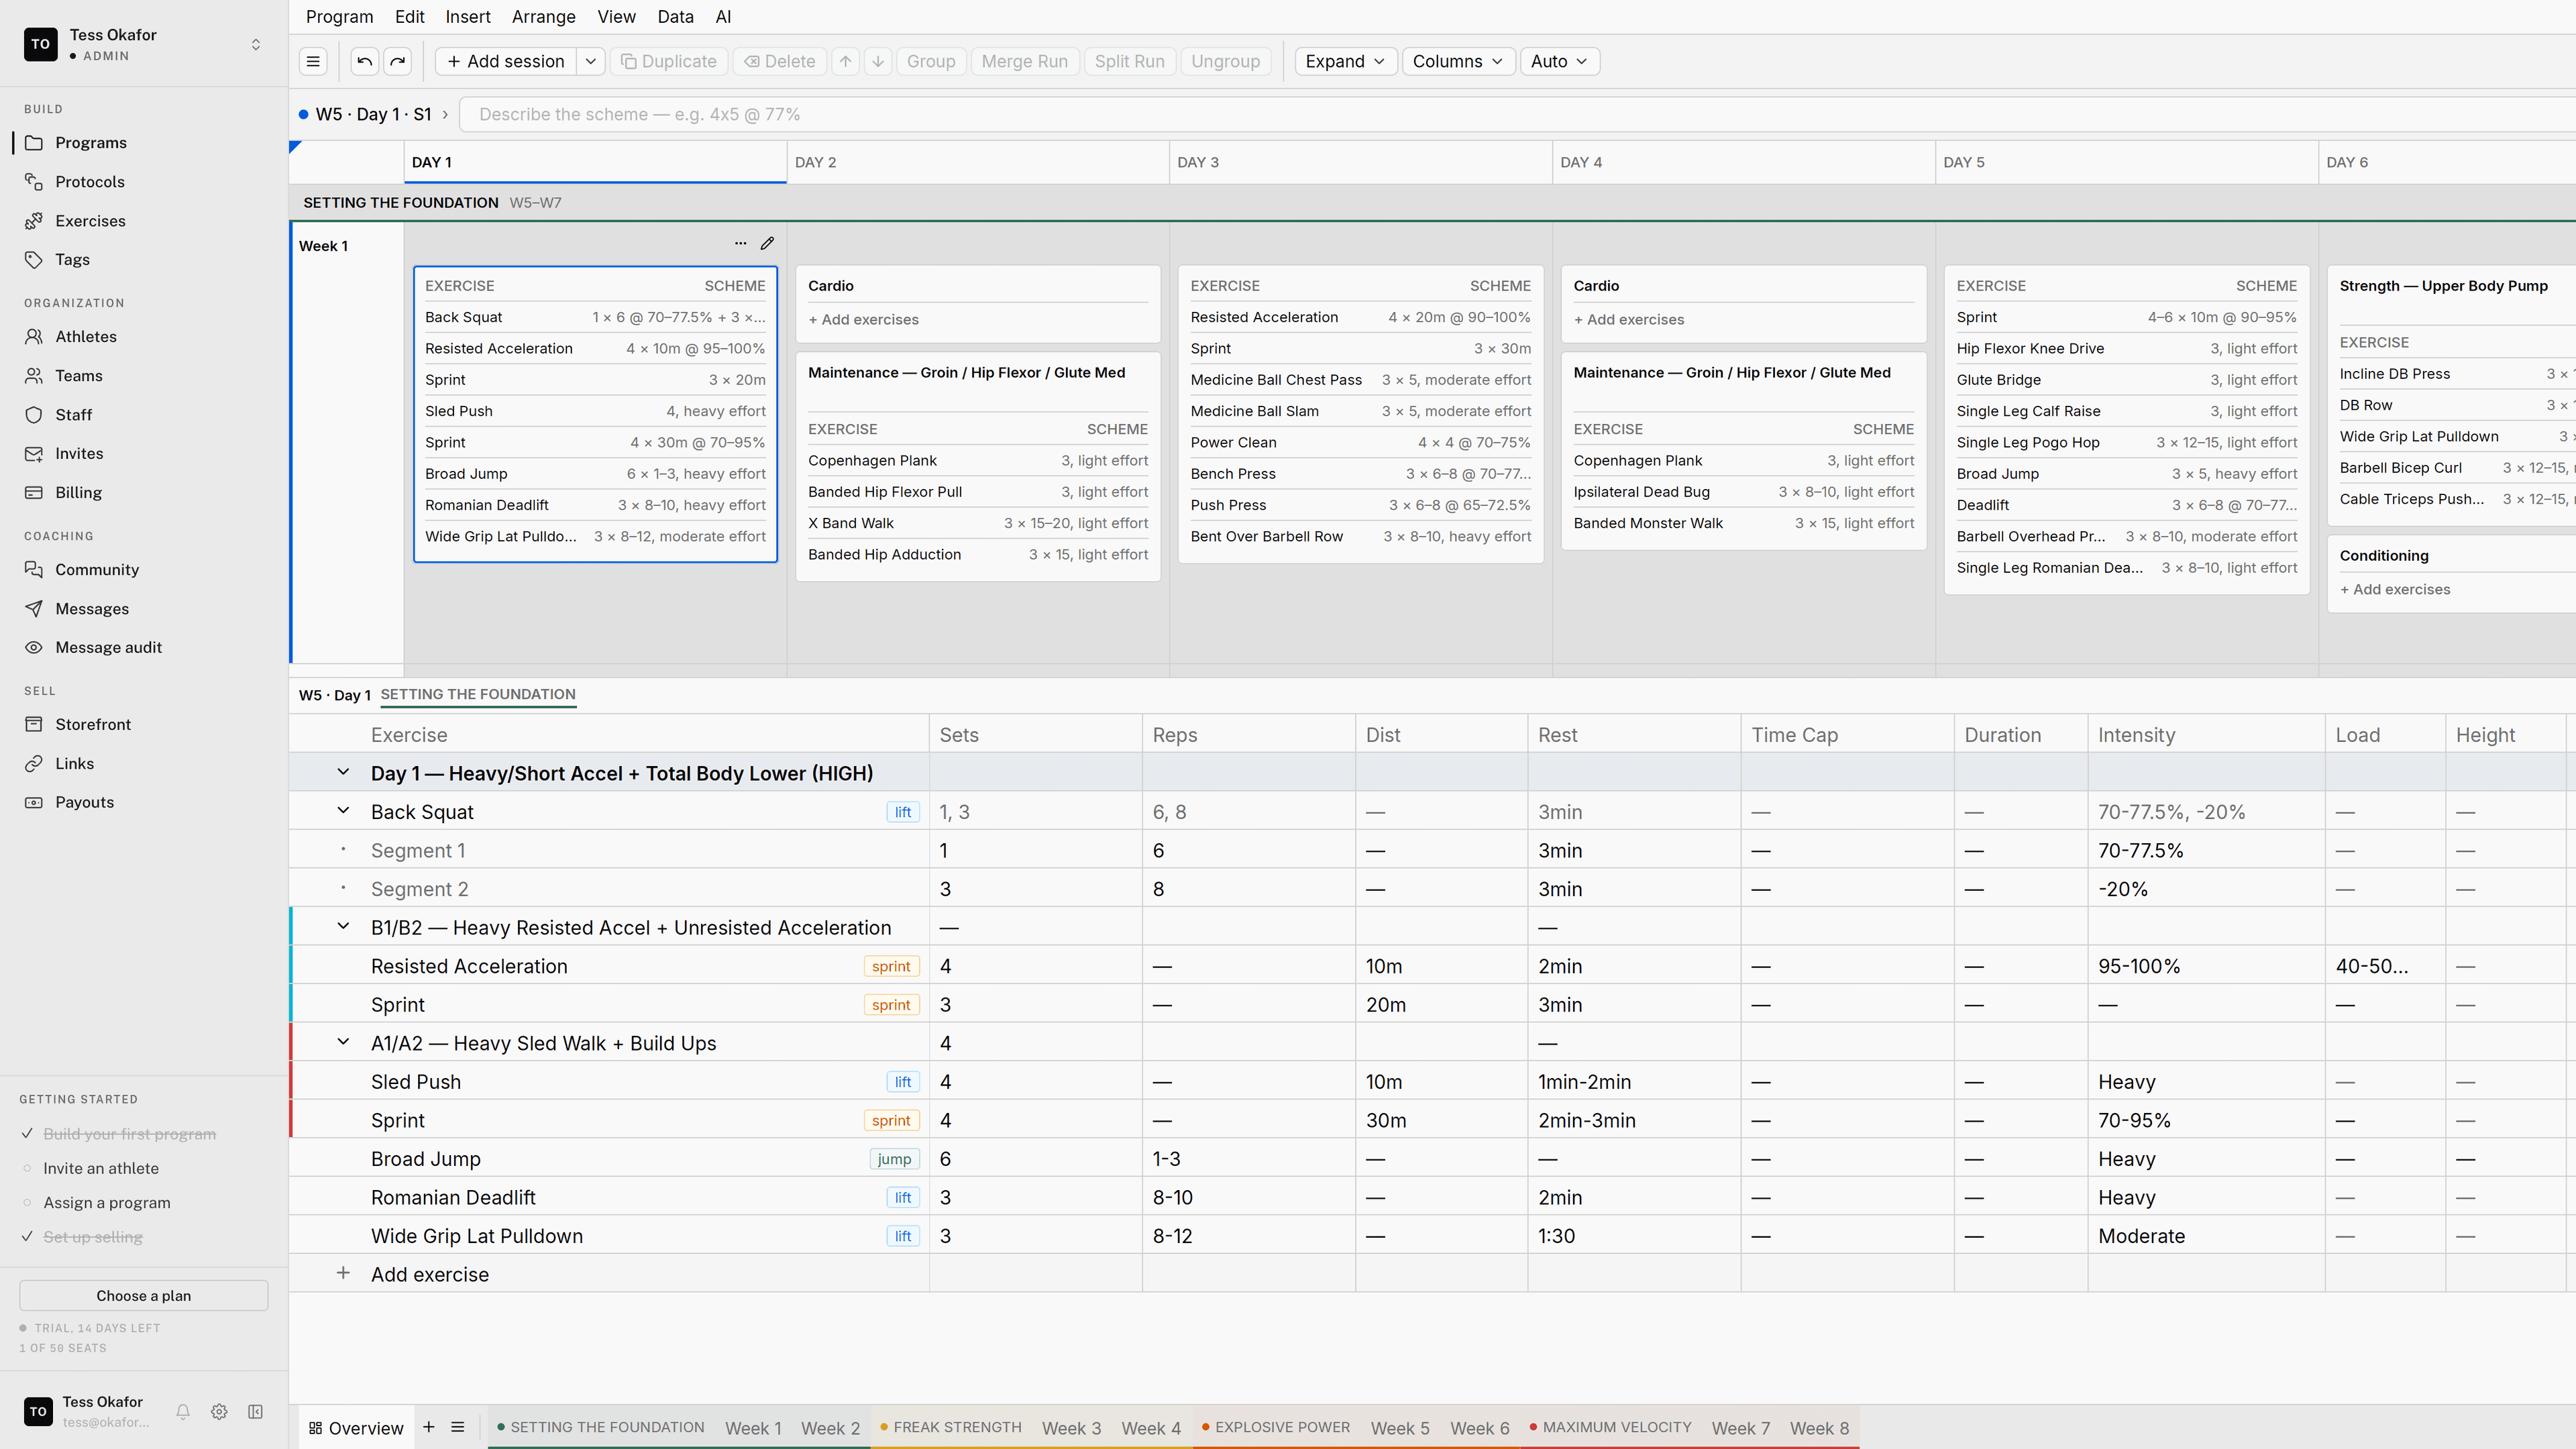Click the Add session button

click(506, 61)
